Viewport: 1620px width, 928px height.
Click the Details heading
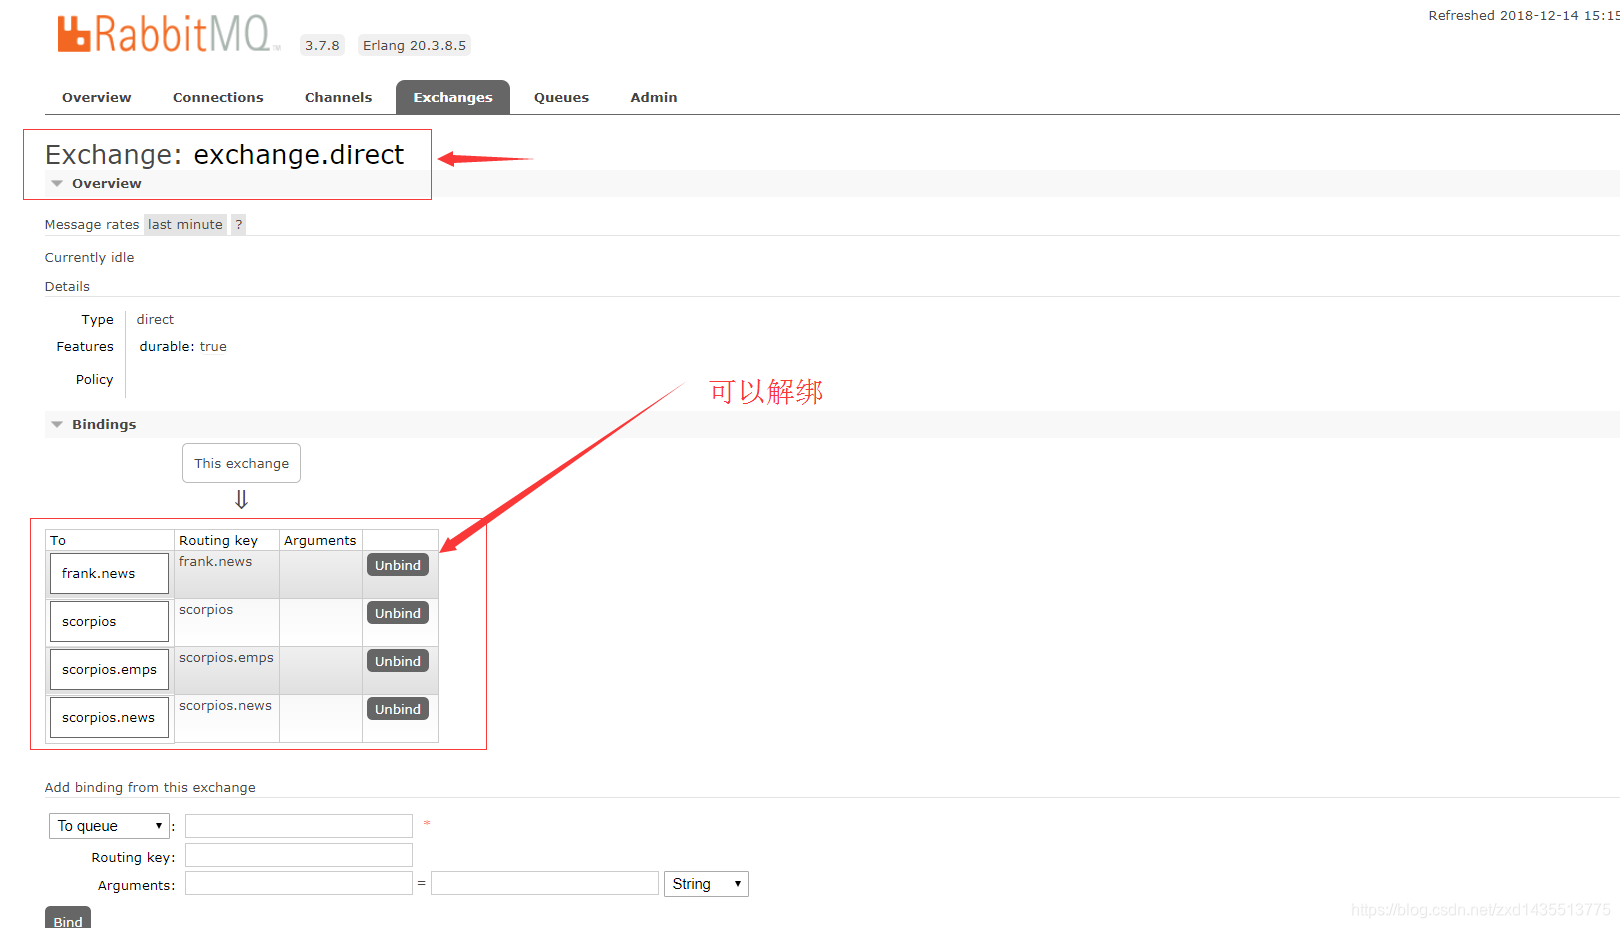pyautogui.click(x=67, y=287)
